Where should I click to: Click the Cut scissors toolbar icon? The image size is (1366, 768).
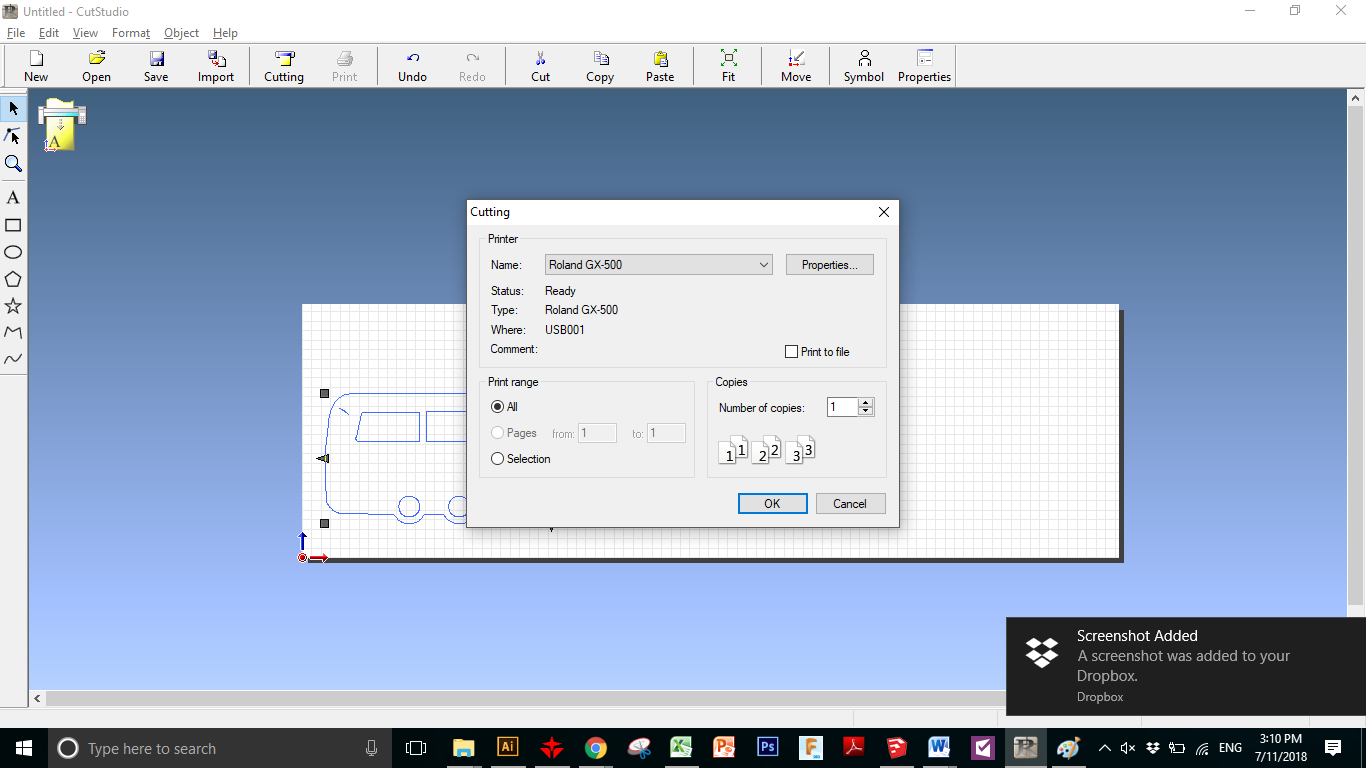click(540, 66)
